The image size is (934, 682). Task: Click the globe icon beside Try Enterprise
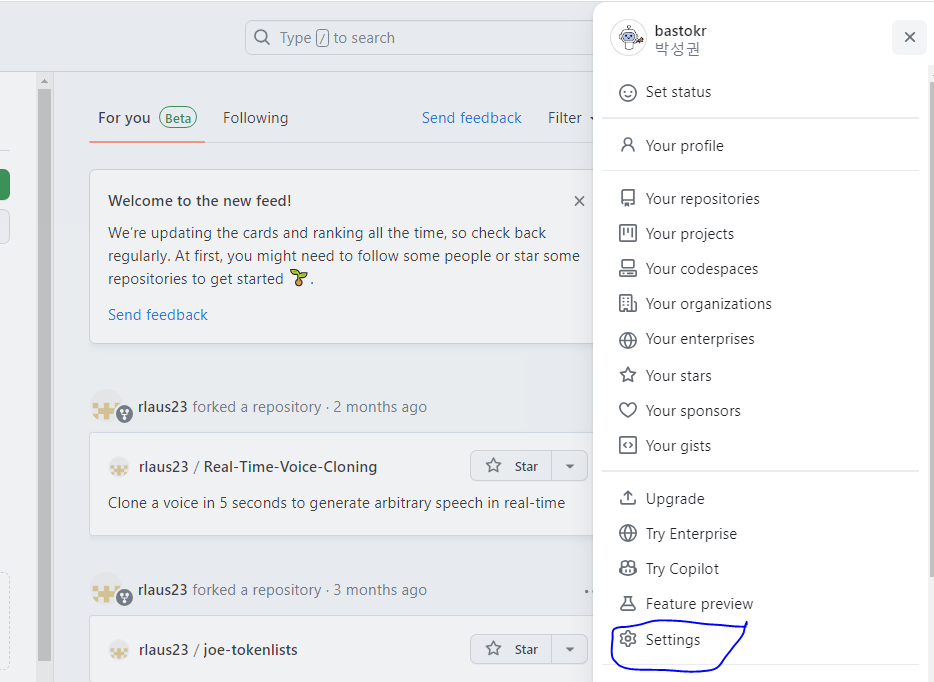[x=628, y=533]
